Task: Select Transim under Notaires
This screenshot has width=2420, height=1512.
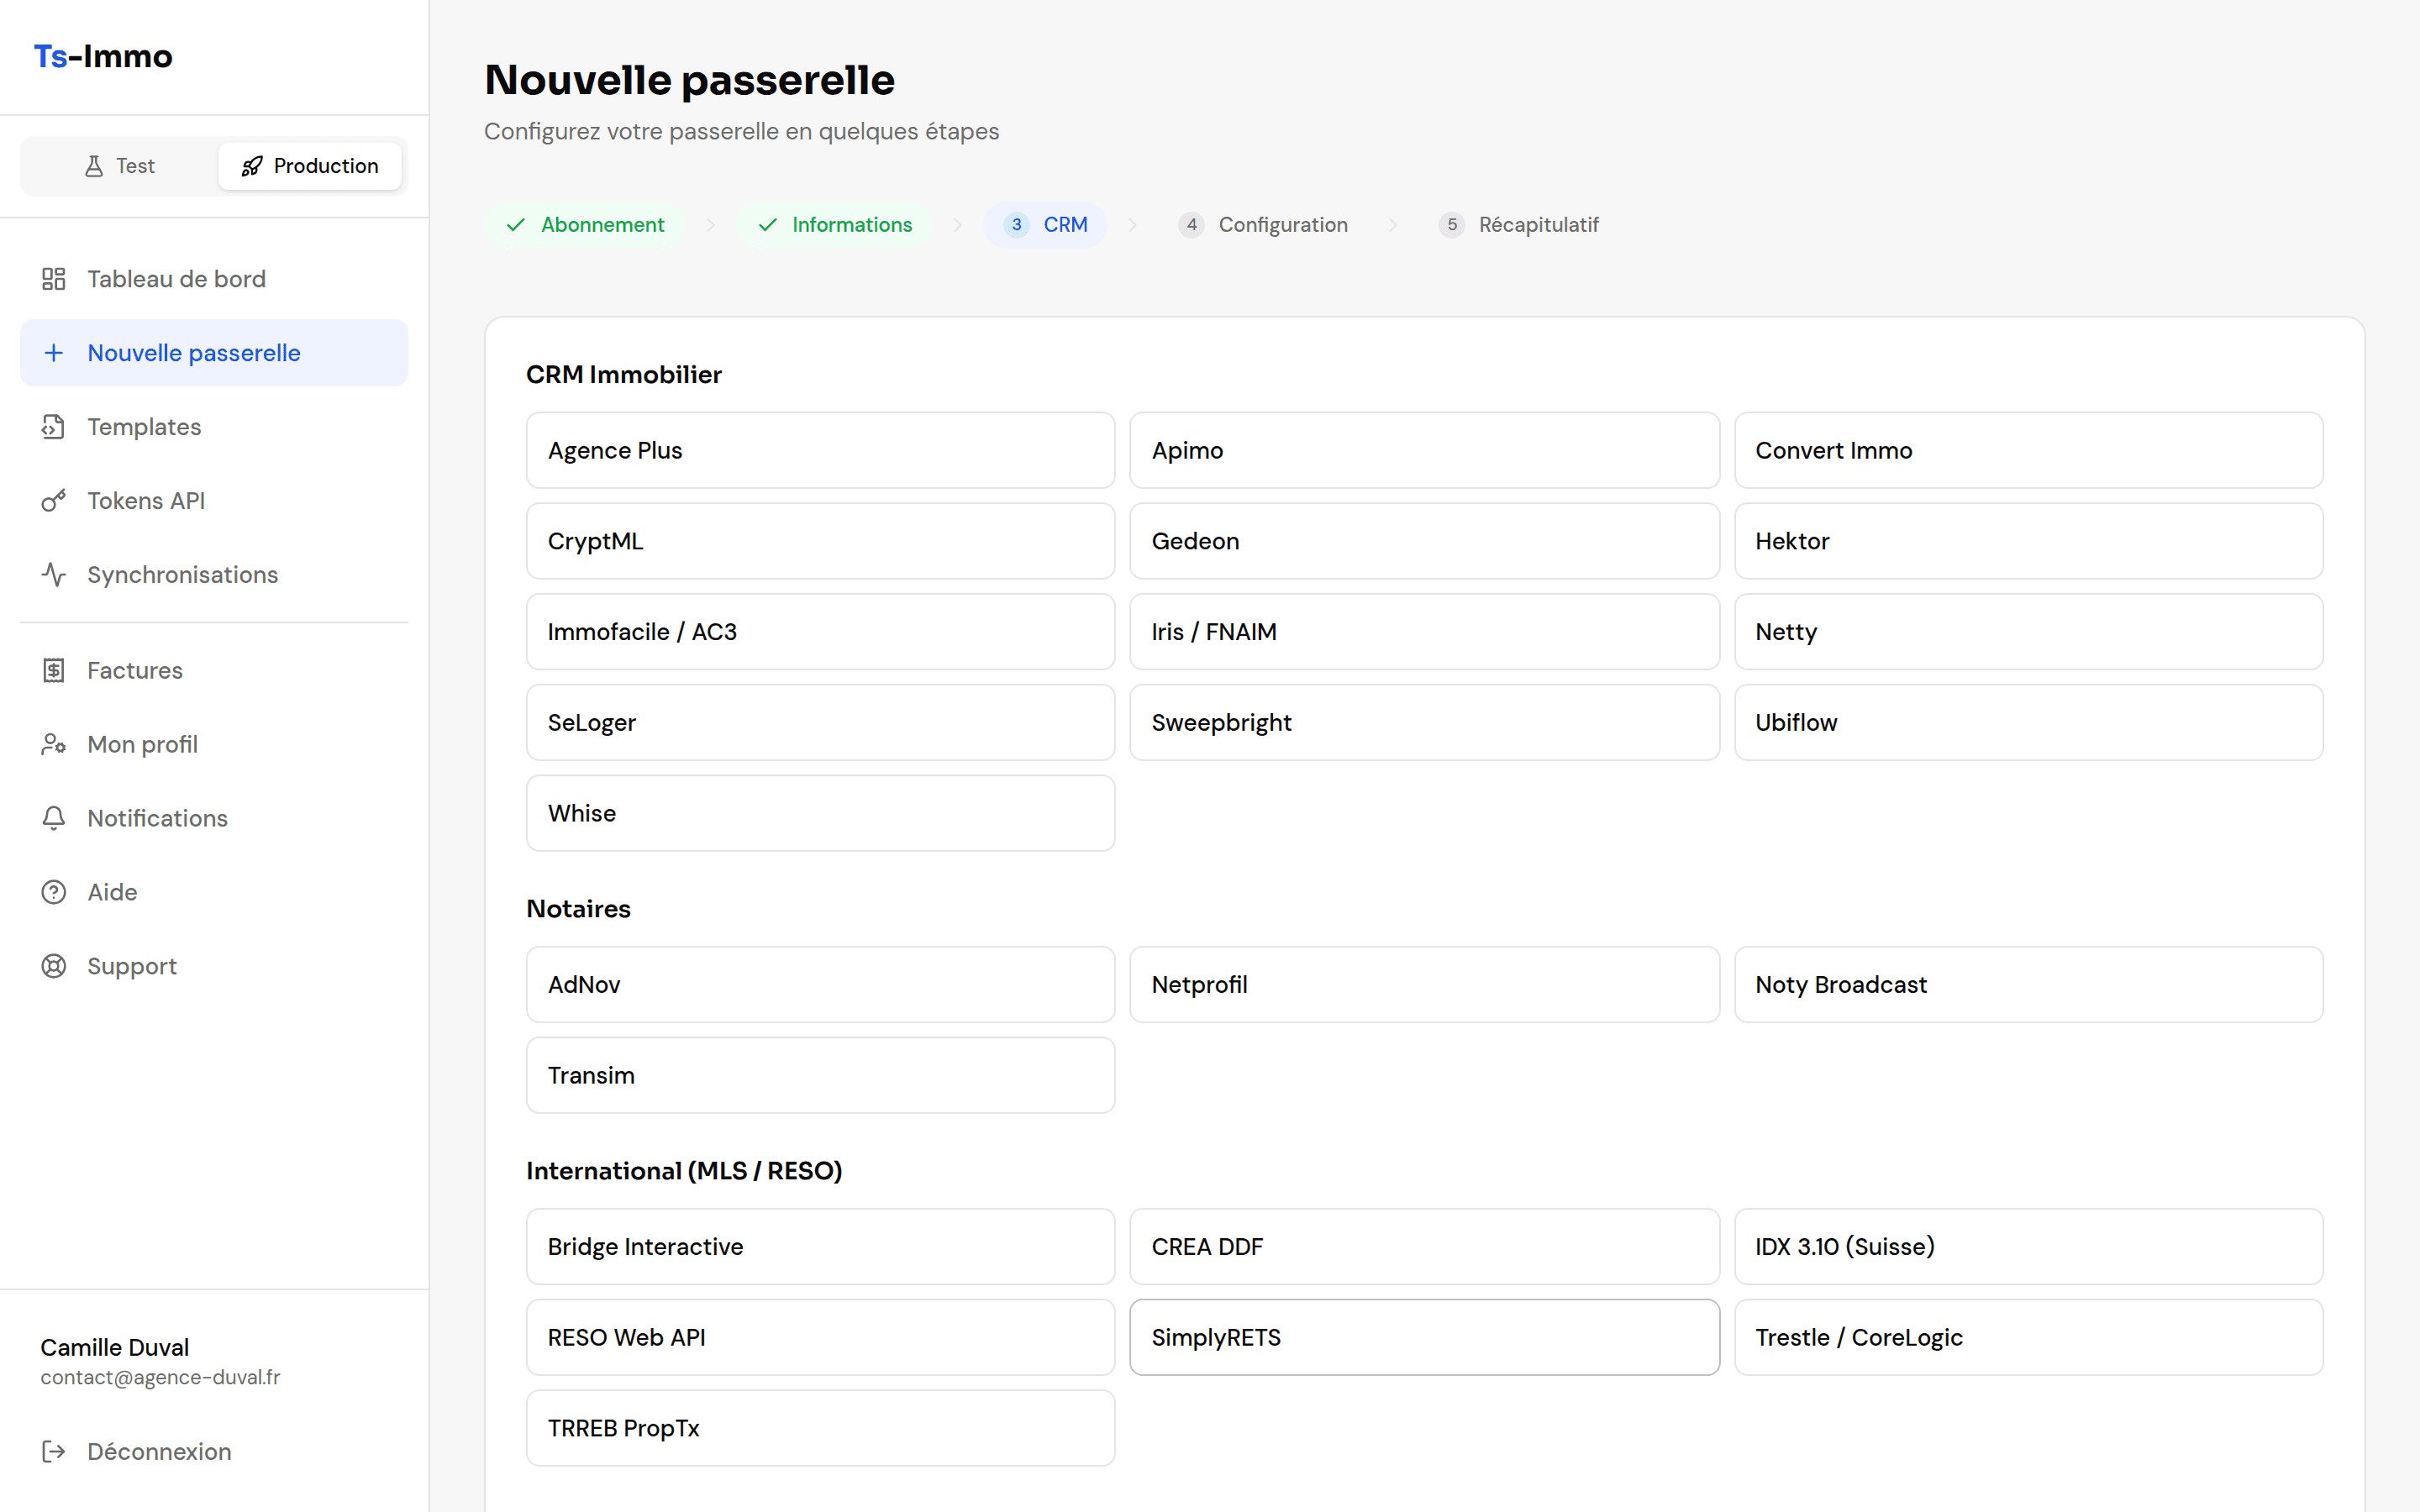Action: pyautogui.click(x=820, y=1075)
